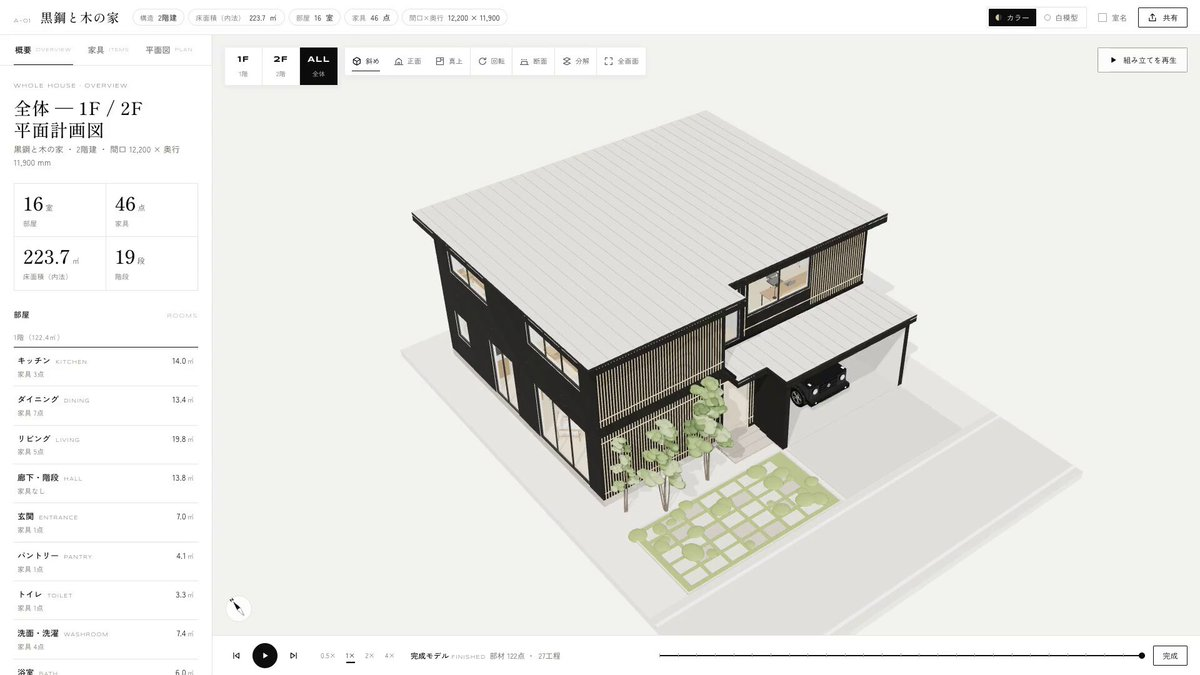Viewport: 1200px width, 675px height.
Task: Set playback speed to 0.5×
Action: coord(327,656)
